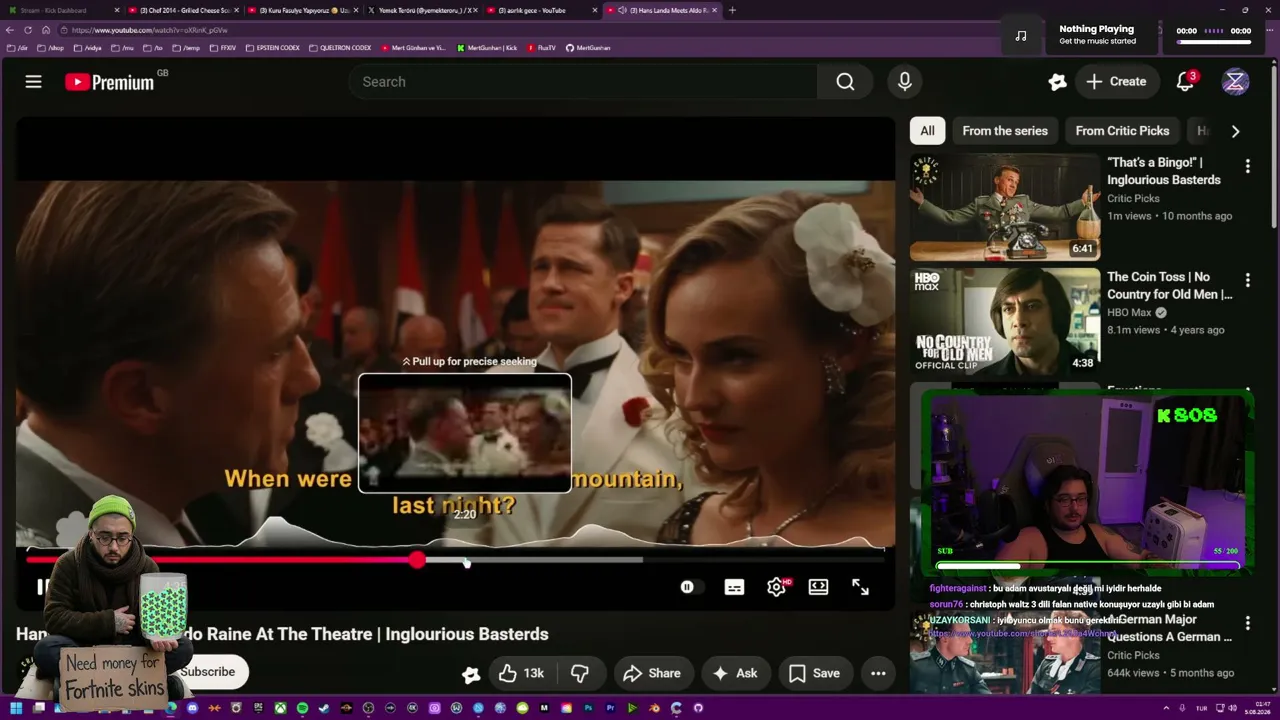The height and width of the screenshot is (720, 1280).
Task: Select the From the series chip
Action: pyautogui.click(x=1005, y=131)
